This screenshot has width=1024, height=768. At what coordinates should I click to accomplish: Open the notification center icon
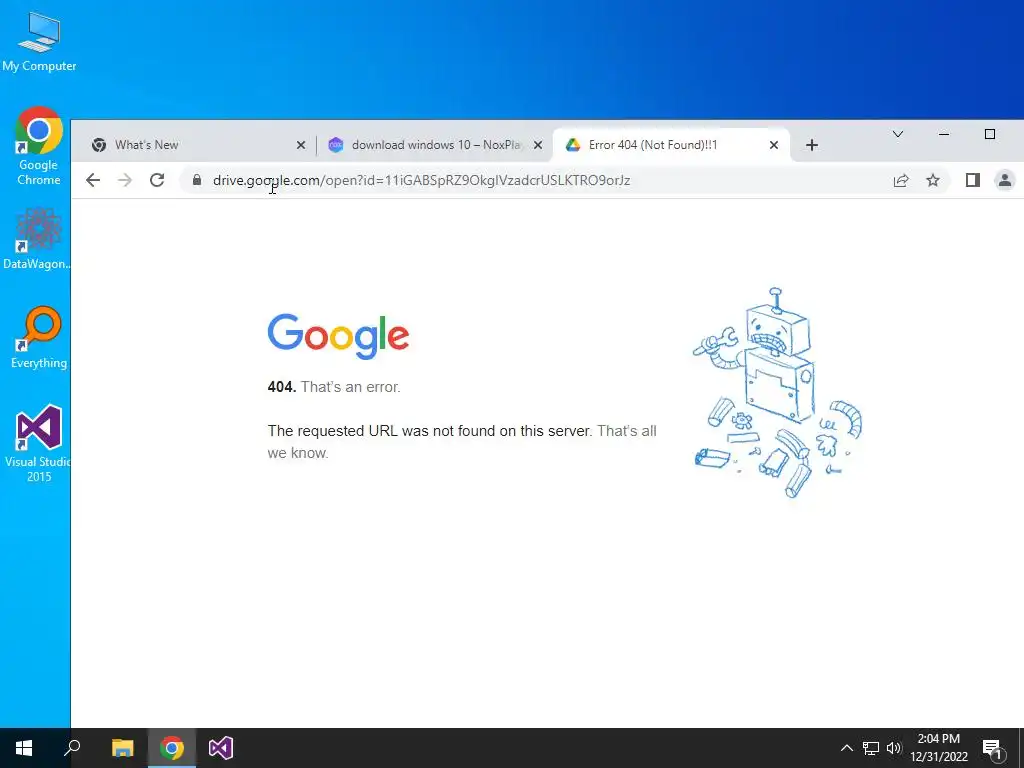[993, 748]
